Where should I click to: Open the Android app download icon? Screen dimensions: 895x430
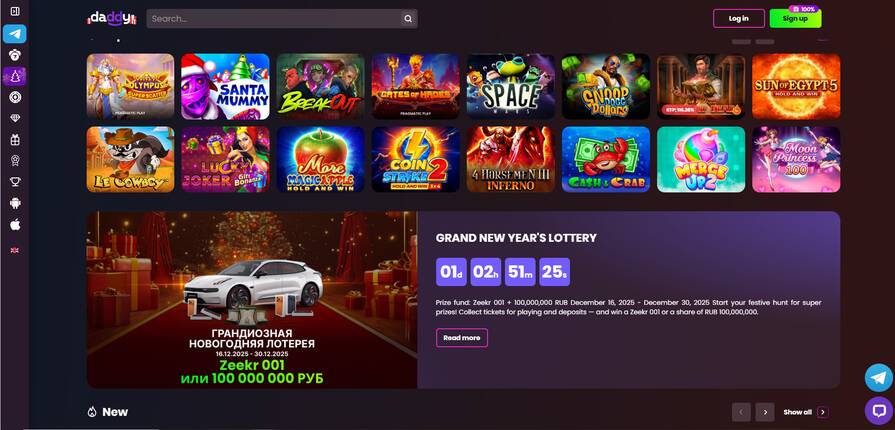coord(15,203)
